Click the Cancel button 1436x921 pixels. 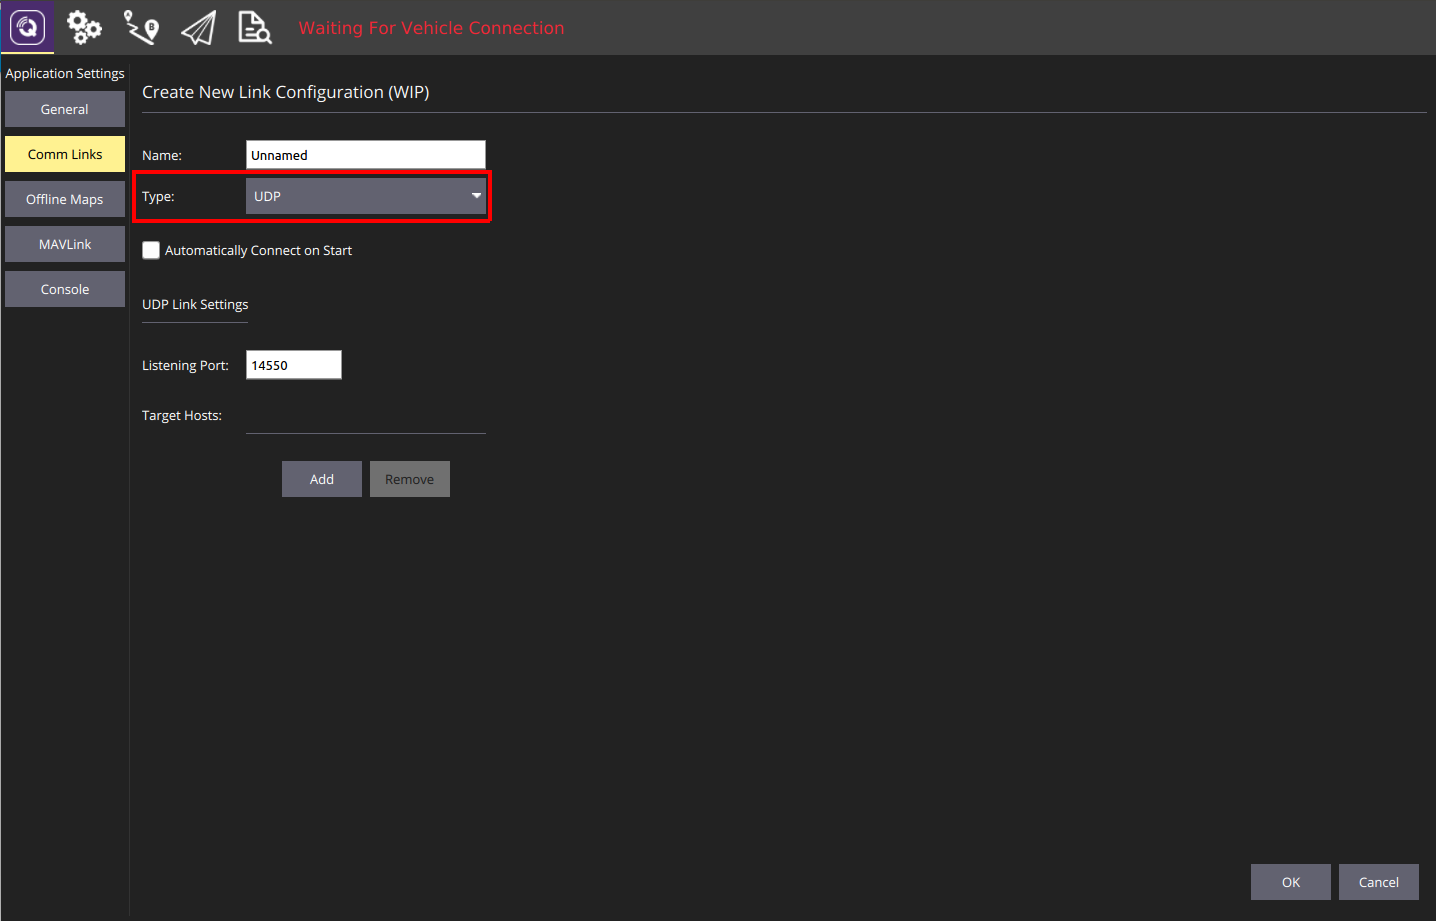click(x=1379, y=882)
